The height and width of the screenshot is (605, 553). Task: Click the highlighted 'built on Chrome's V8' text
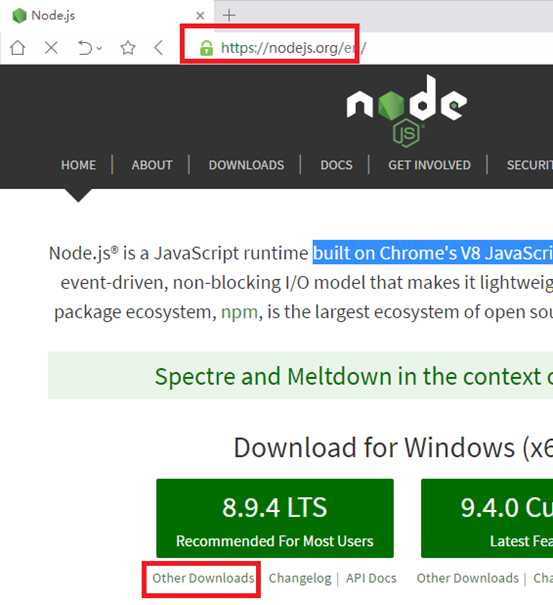coord(433,253)
